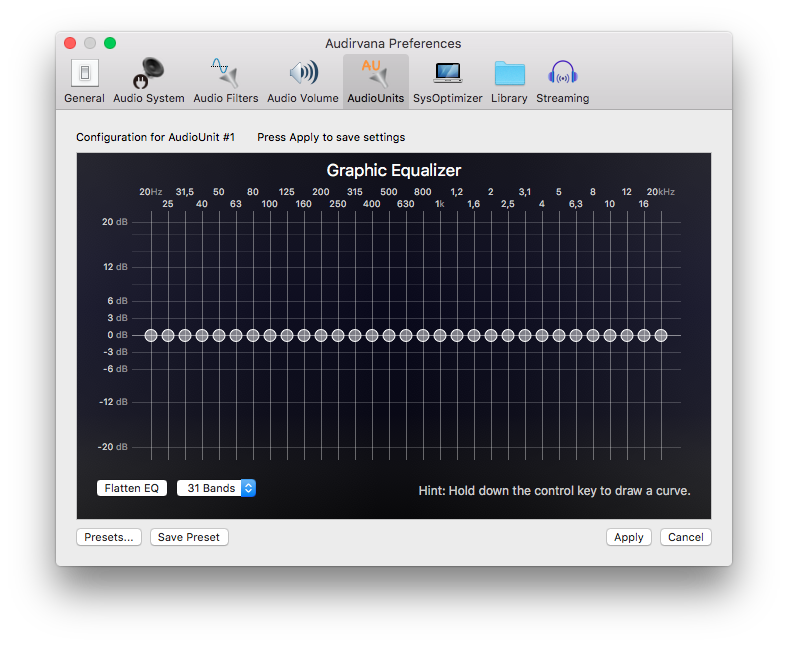Click the 200 Hz band slider knob

tap(321, 335)
